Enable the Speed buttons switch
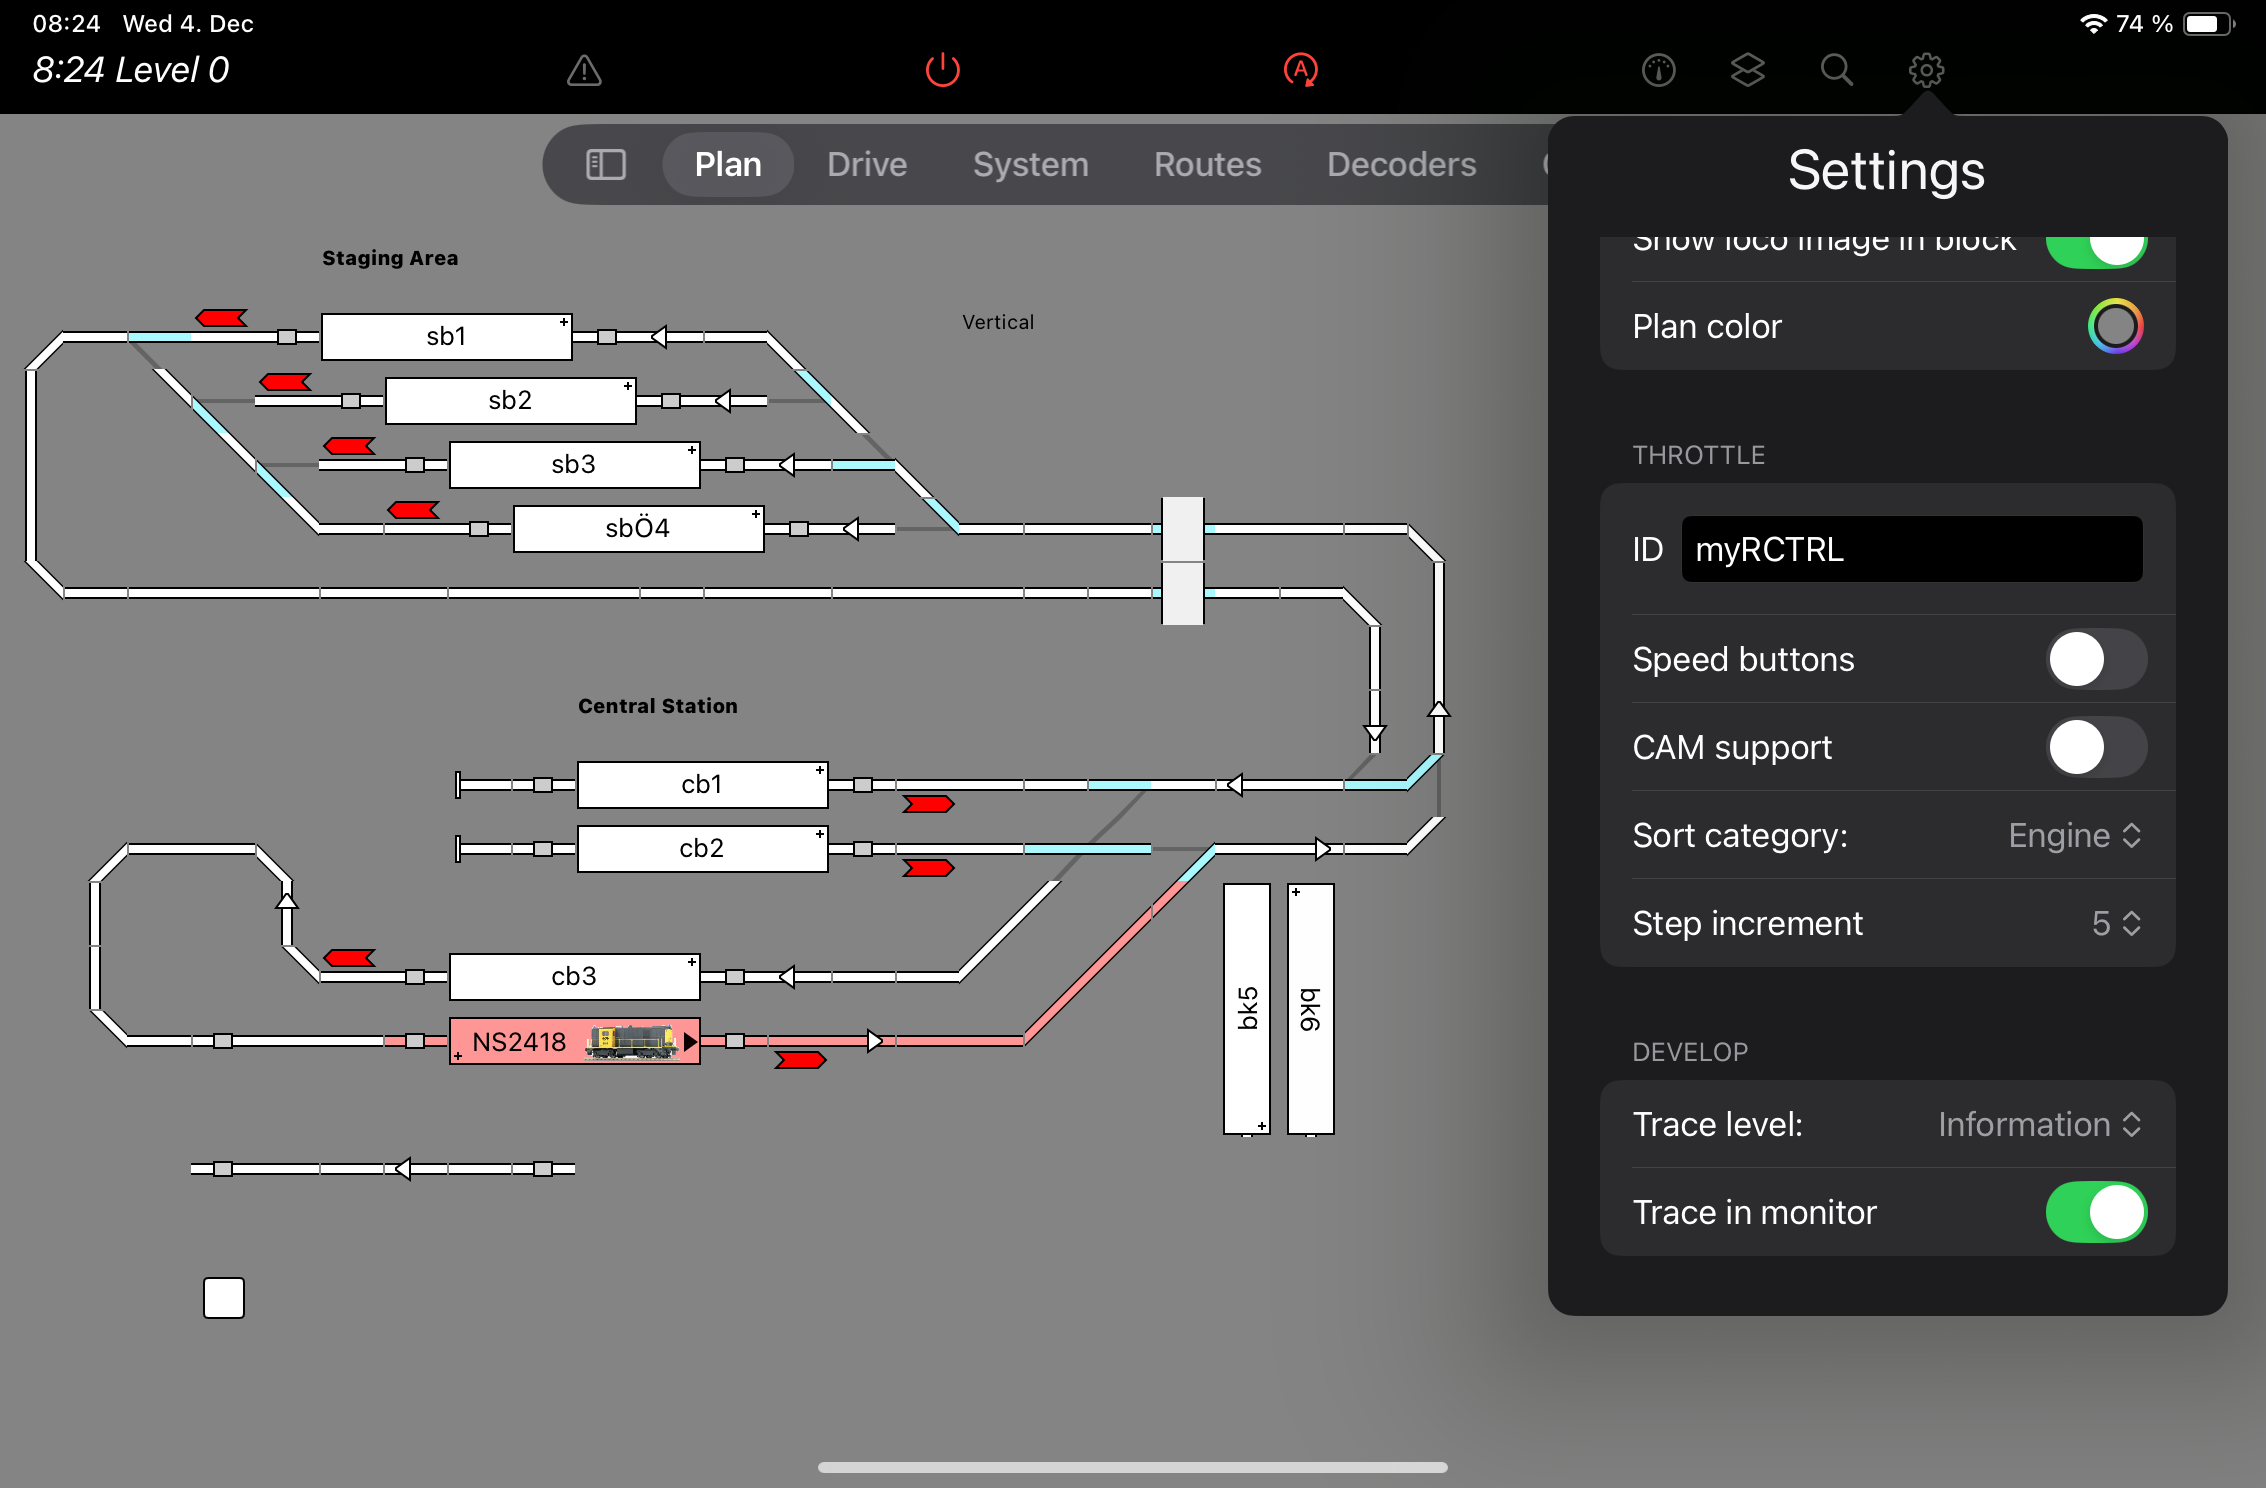Viewport: 2266px width, 1488px height. [x=2095, y=659]
